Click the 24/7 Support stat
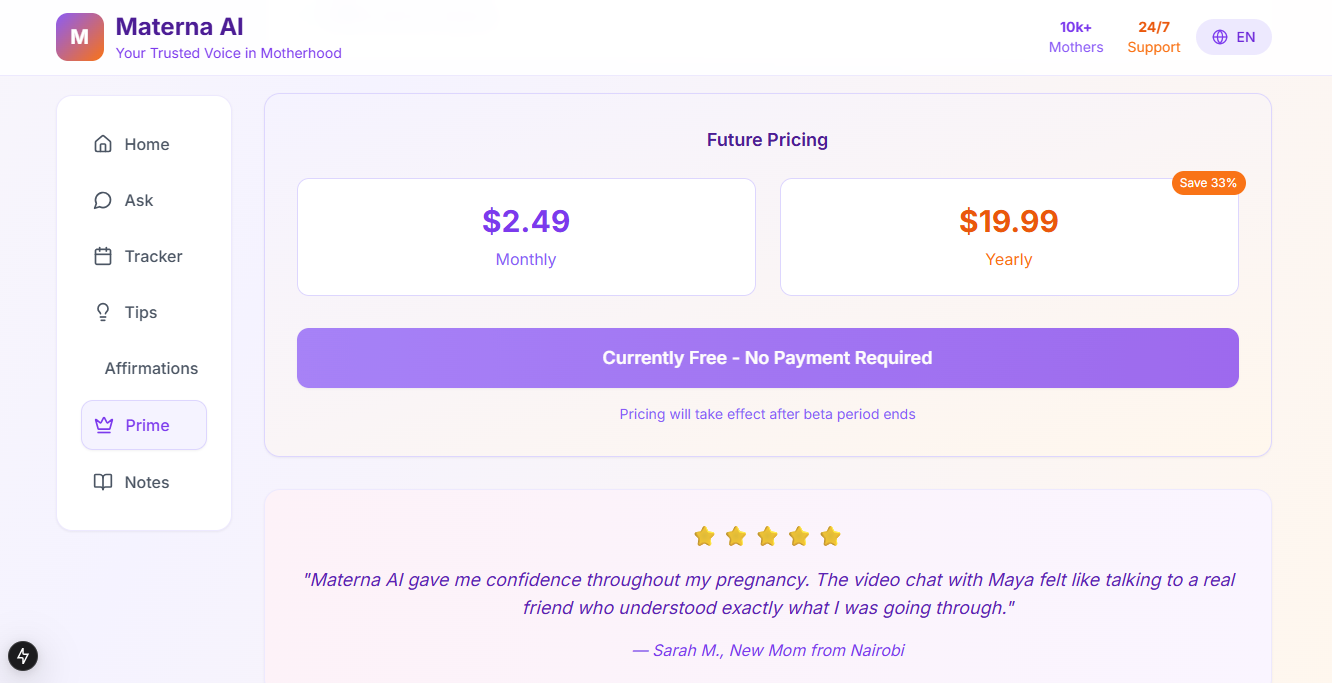Screen dimensions: 1332x683 coord(1154,37)
